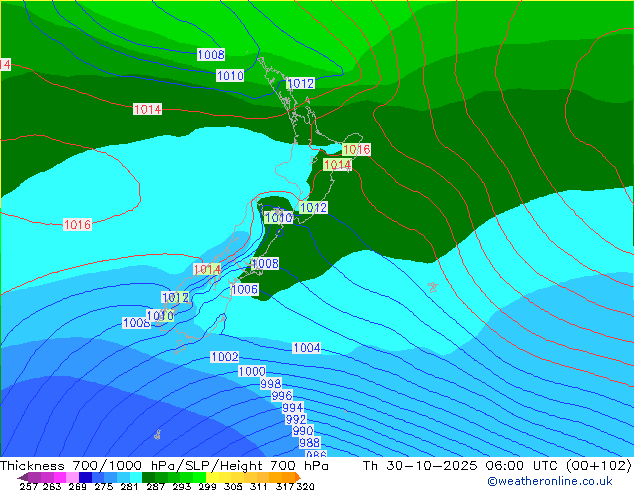Click the red '1016' label on the cyan area
This screenshot has width=634, height=490.
click(x=78, y=225)
